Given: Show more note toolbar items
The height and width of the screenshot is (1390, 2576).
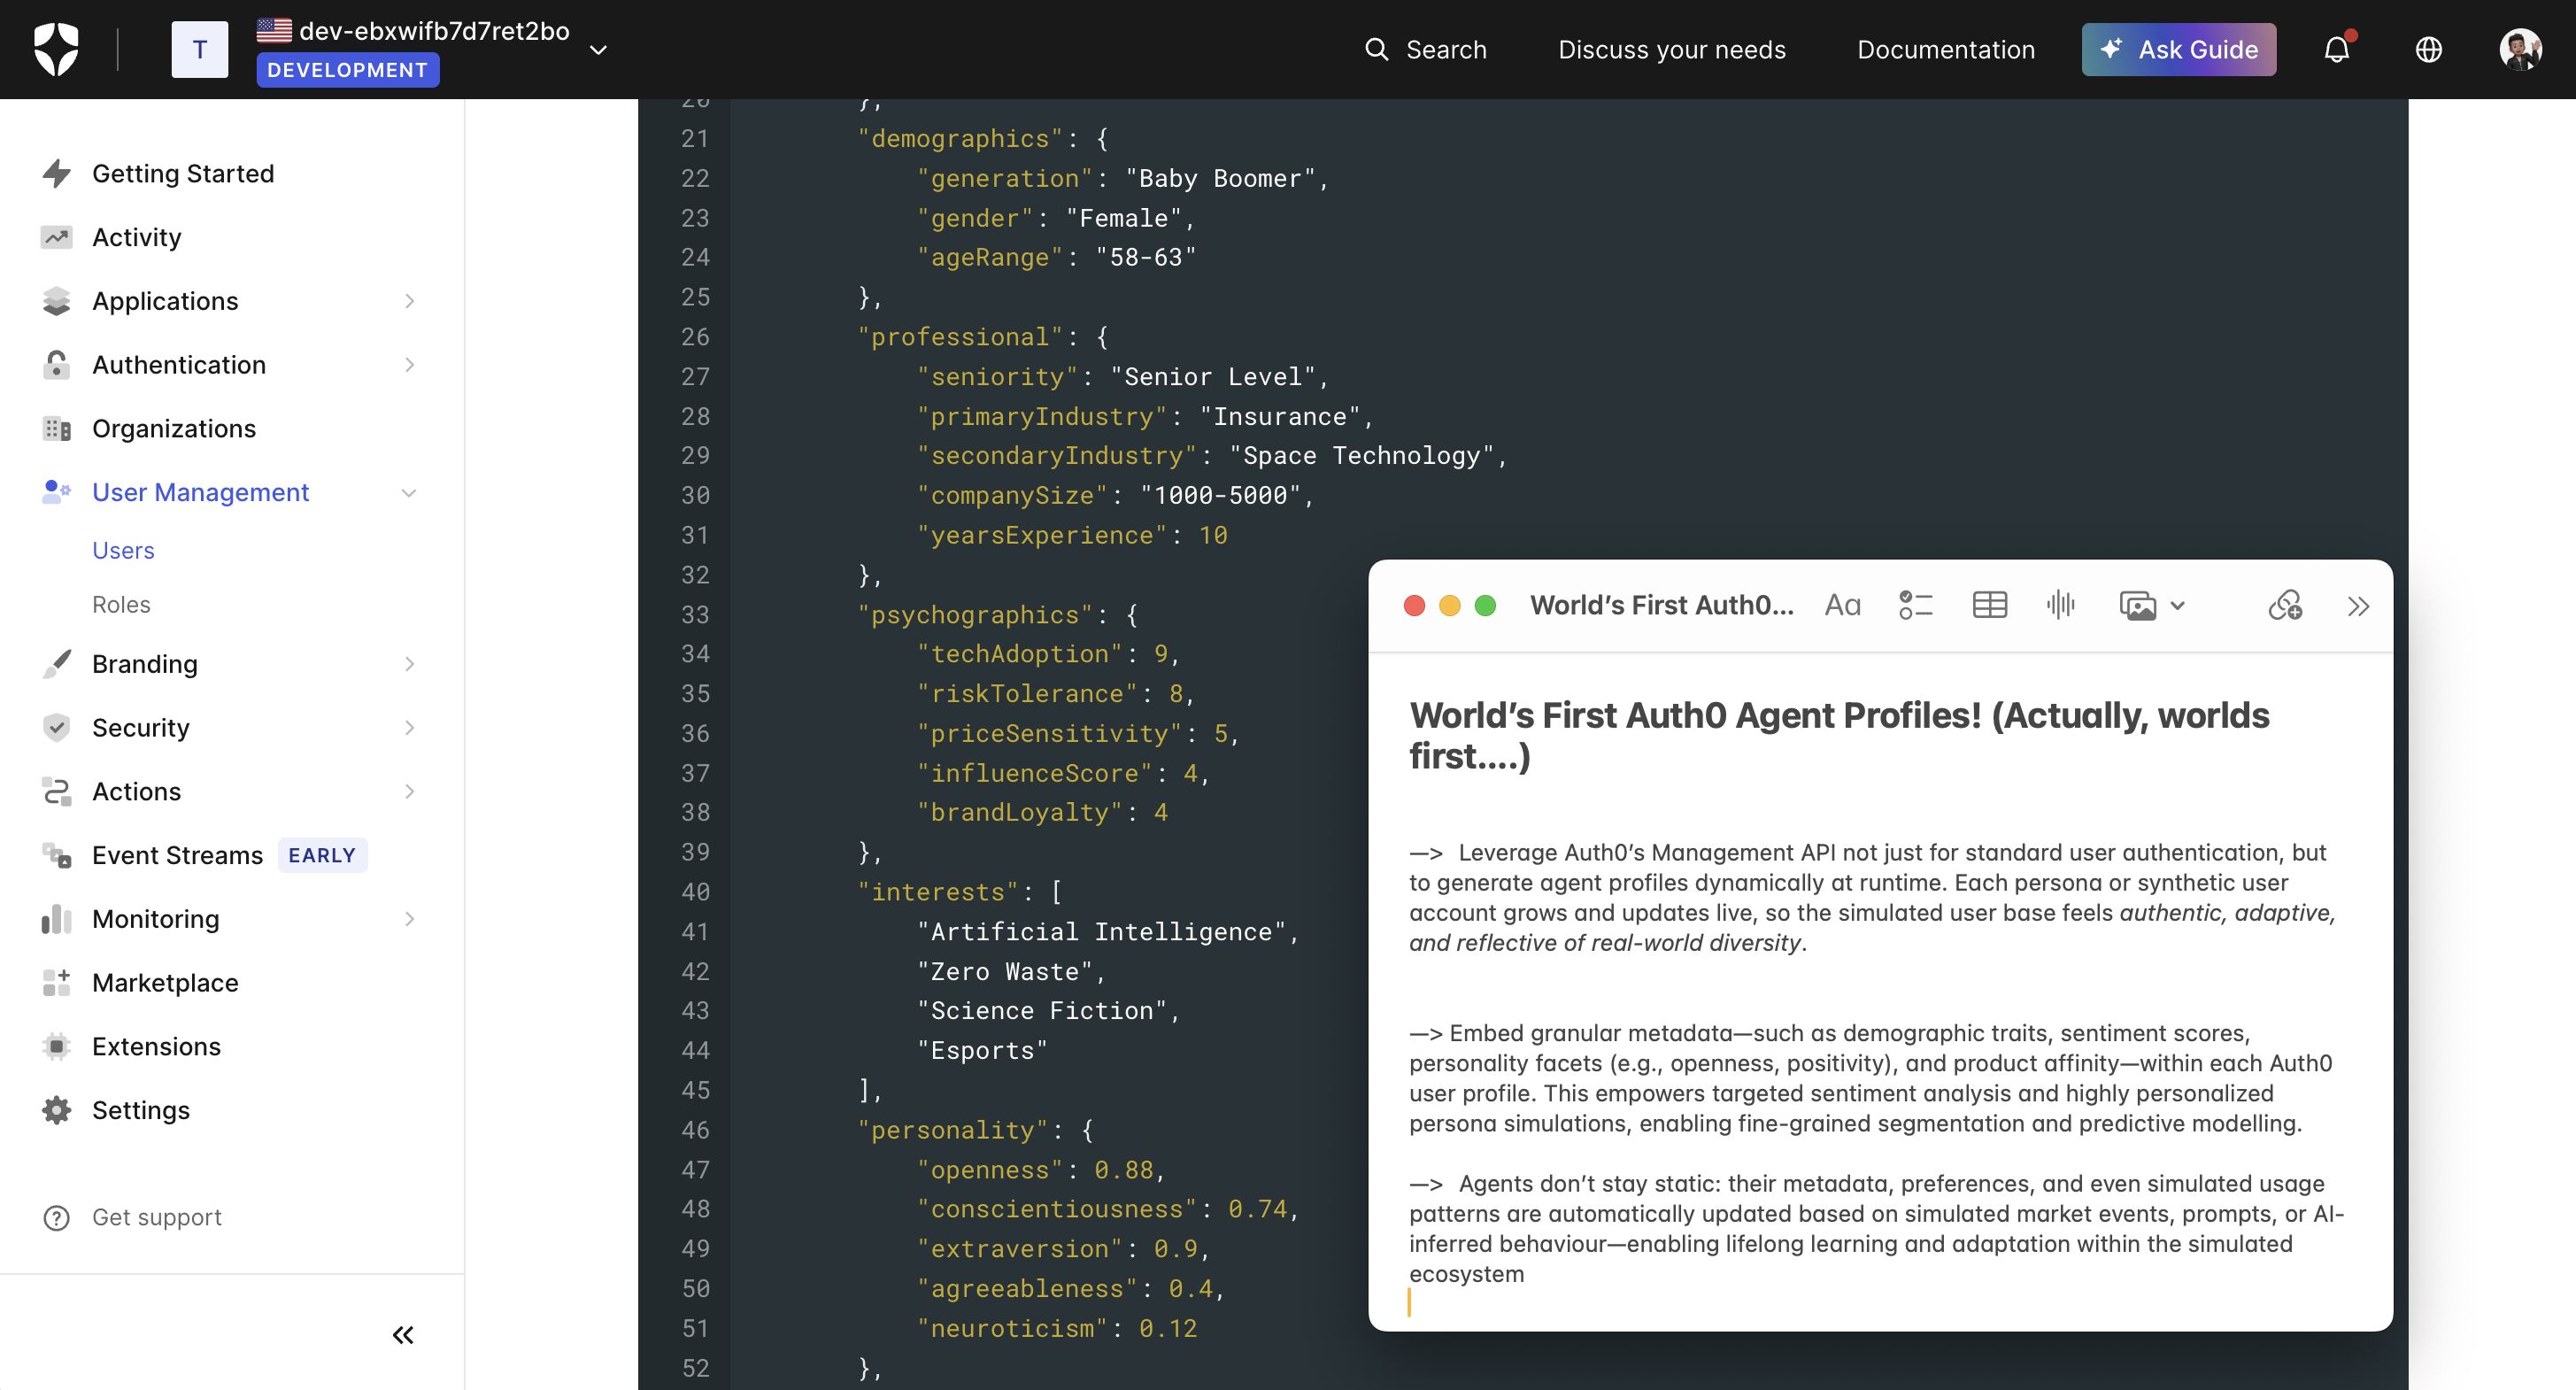Looking at the screenshot, I should [2358, 606].
